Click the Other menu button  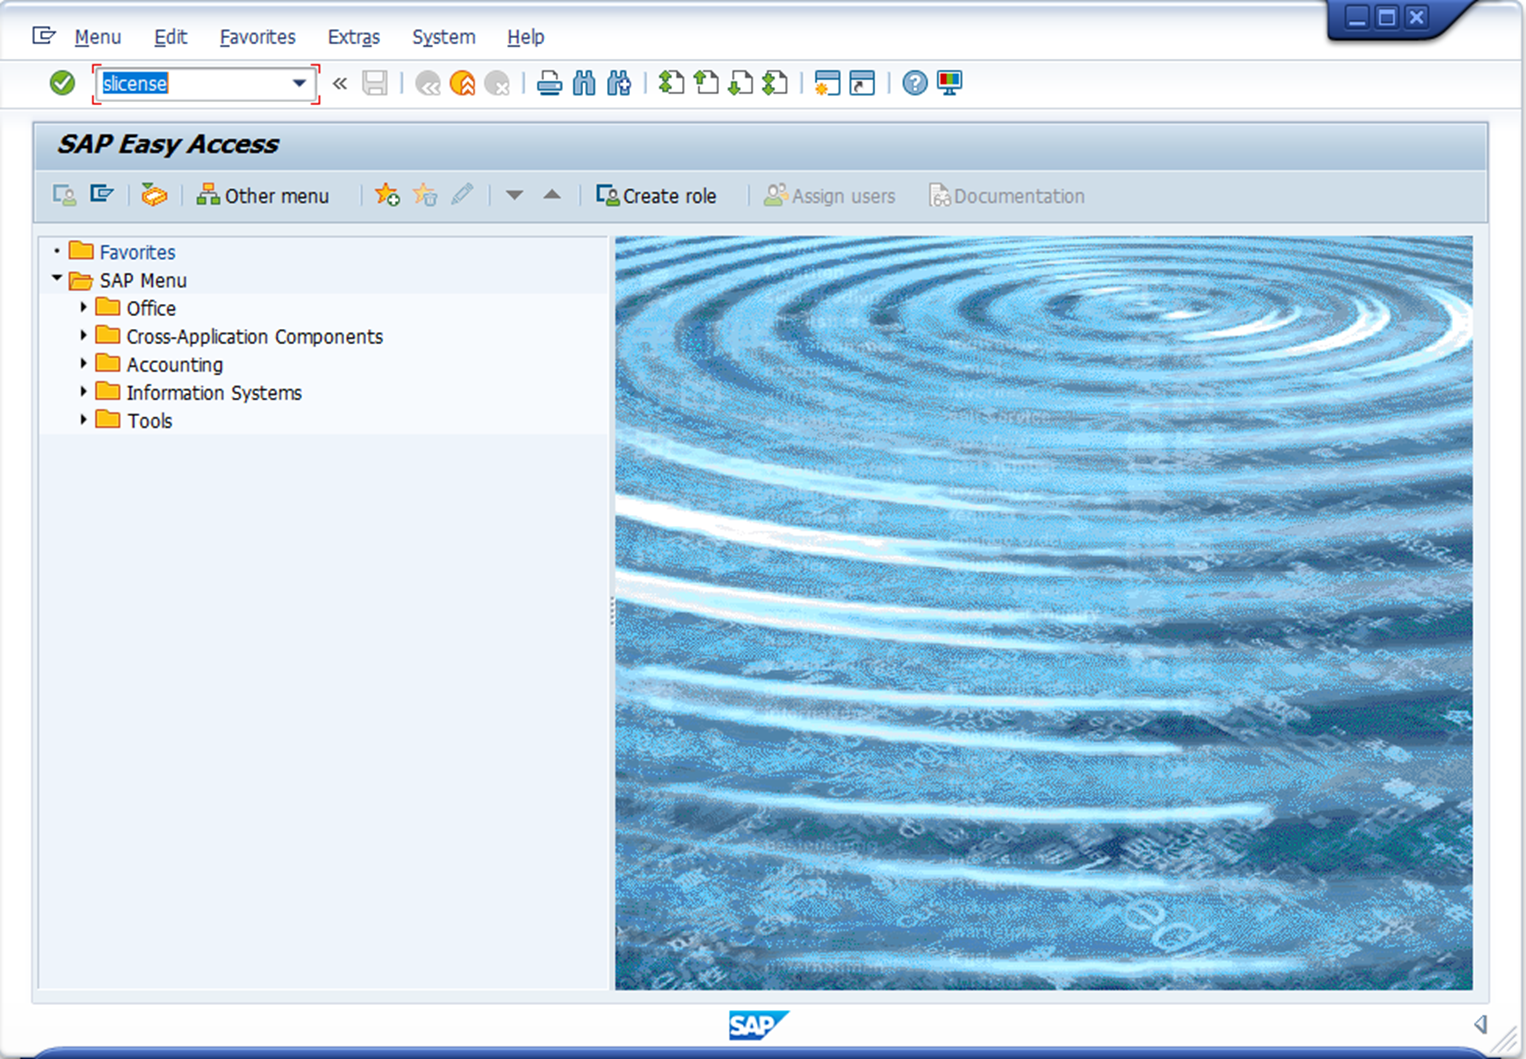click(x=263, y=196)
